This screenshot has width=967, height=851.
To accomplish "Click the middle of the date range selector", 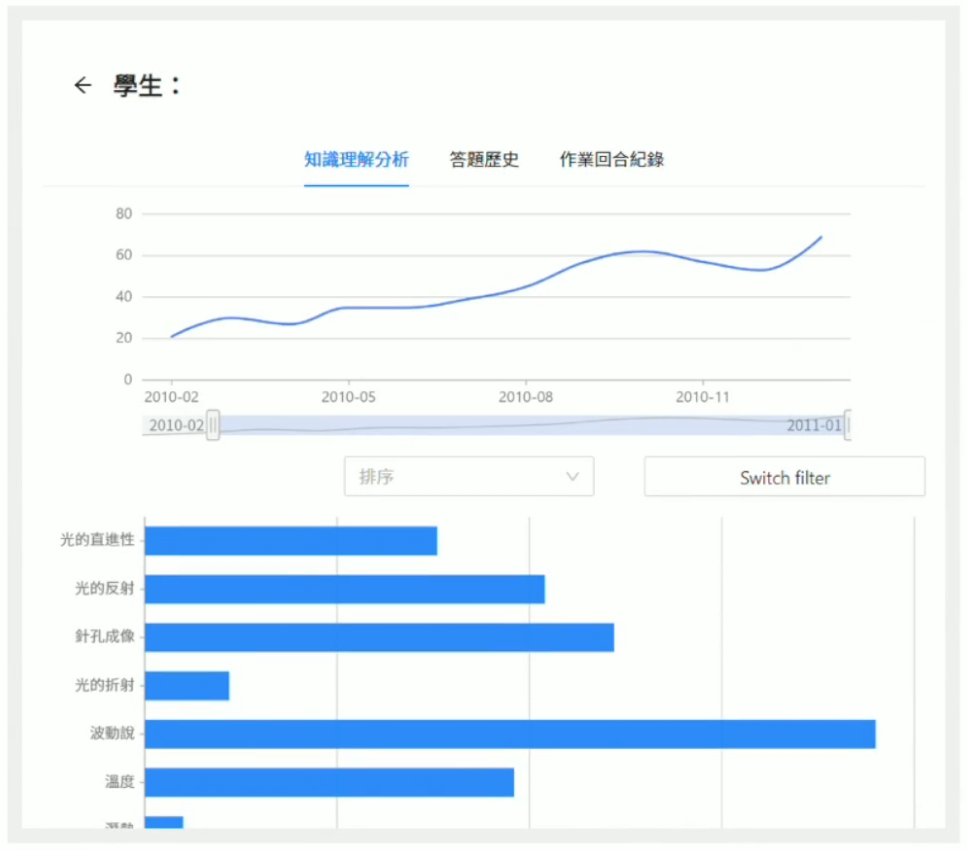I will pyautogui.click(x=530, y=425).
